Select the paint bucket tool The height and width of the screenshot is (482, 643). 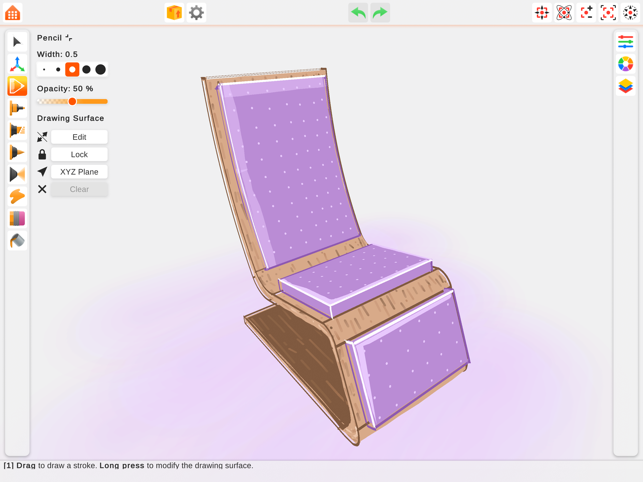click(17, 241)
